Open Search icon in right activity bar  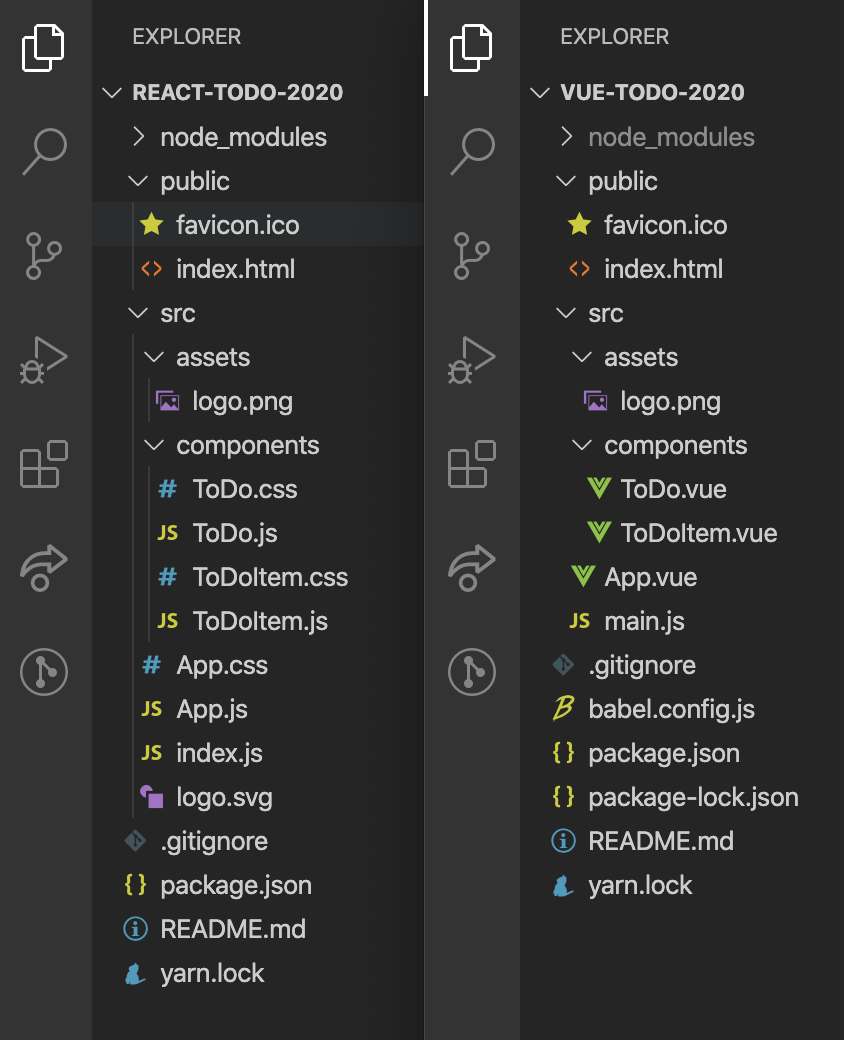[472, 151]
